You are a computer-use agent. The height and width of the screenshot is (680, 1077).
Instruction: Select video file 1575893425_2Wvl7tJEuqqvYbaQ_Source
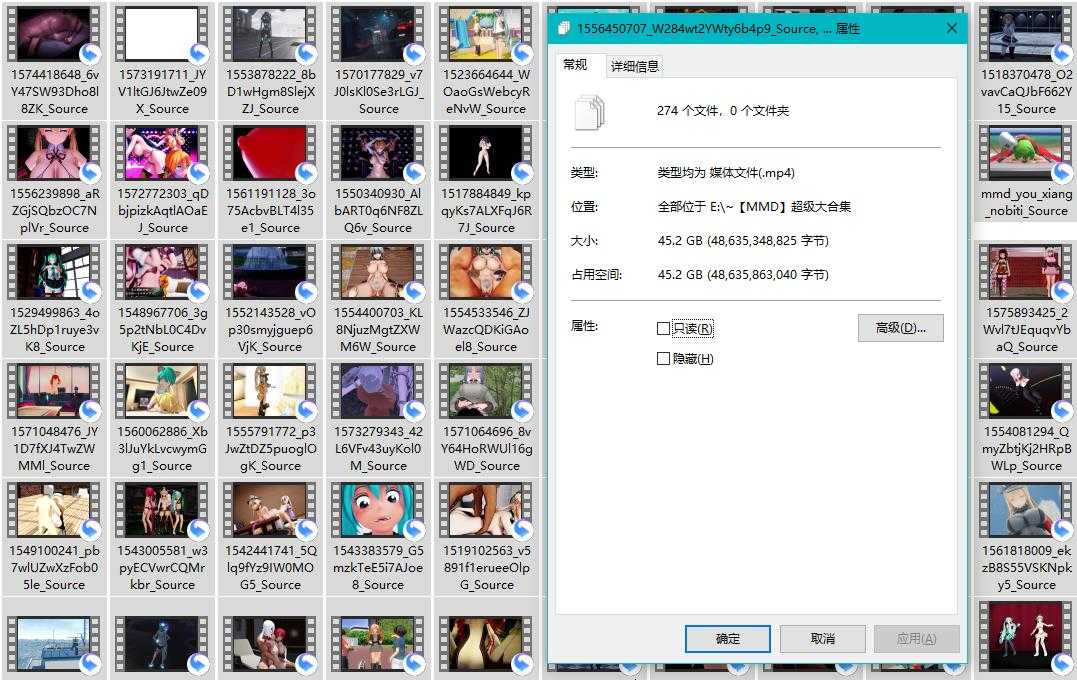pos(1025,299)
